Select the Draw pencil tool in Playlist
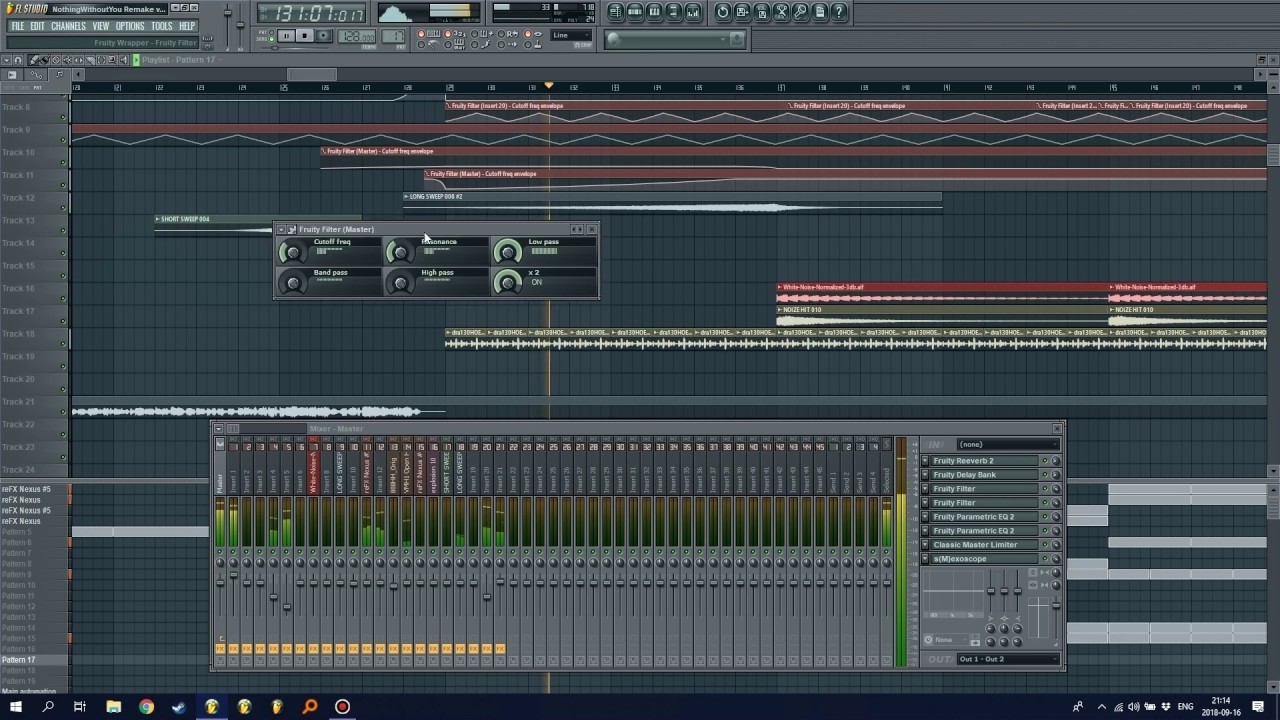Screen dimensions: 1280x720 34,60
